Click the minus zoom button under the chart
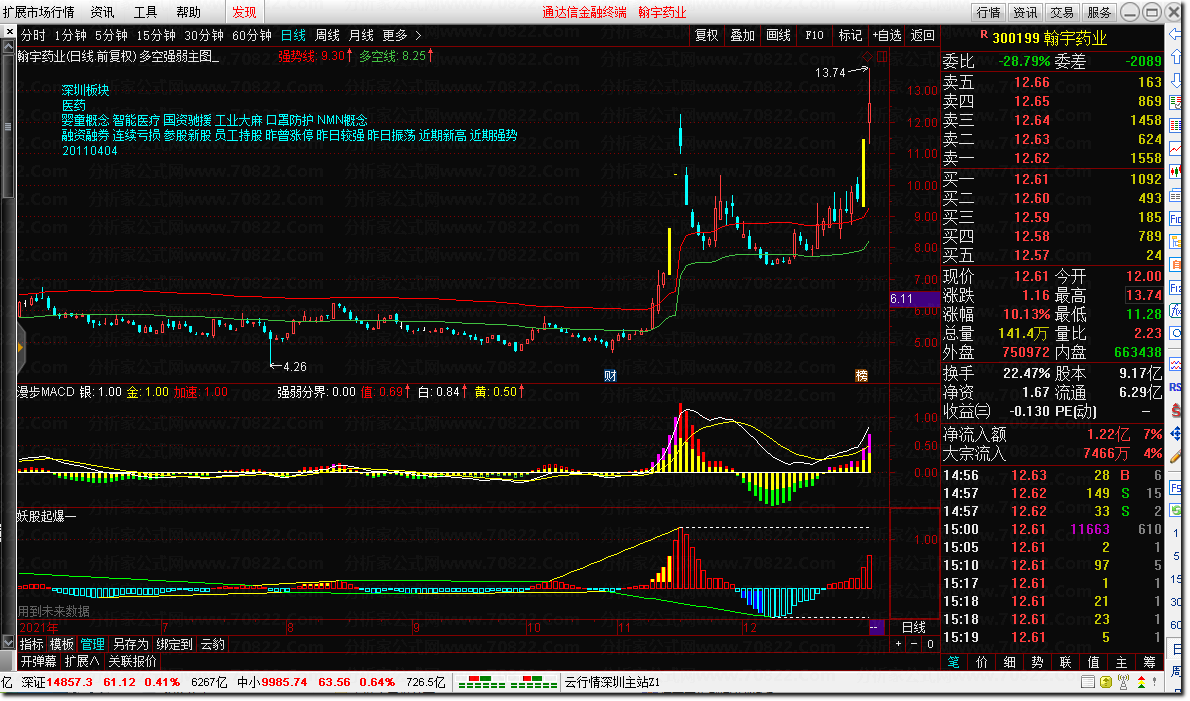 pos(915,644)
